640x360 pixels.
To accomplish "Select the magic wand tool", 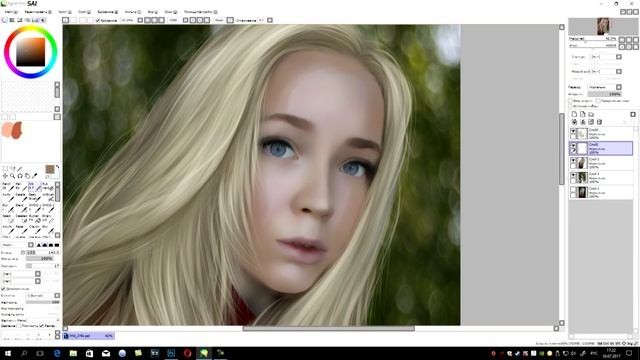I will point(20,169).
